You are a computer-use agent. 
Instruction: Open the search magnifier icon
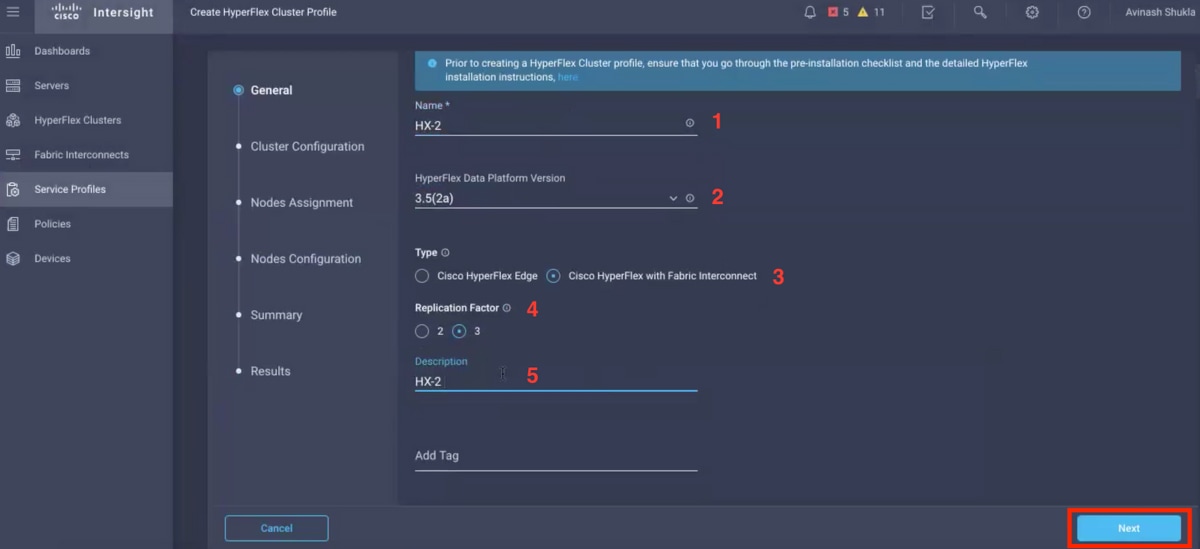point(980,12)
